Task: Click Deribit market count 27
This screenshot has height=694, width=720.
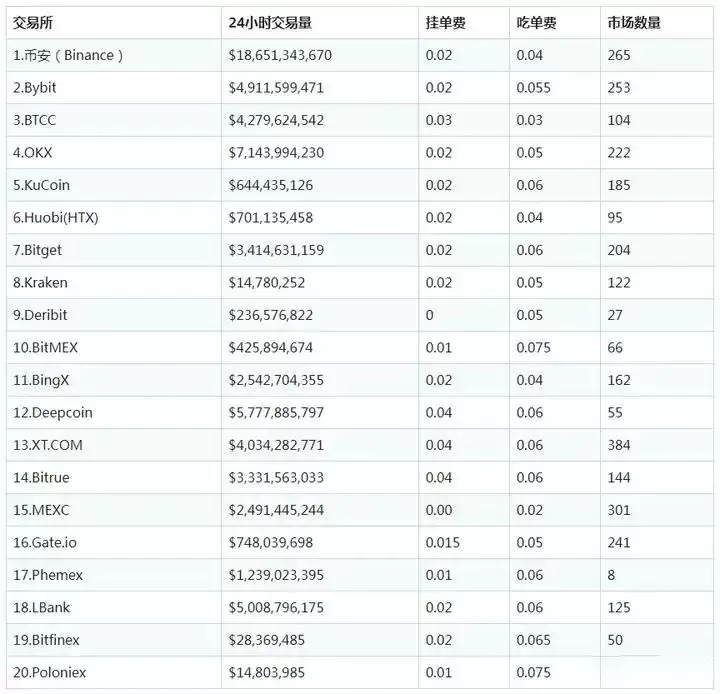Action: click(x=615, y=315)
